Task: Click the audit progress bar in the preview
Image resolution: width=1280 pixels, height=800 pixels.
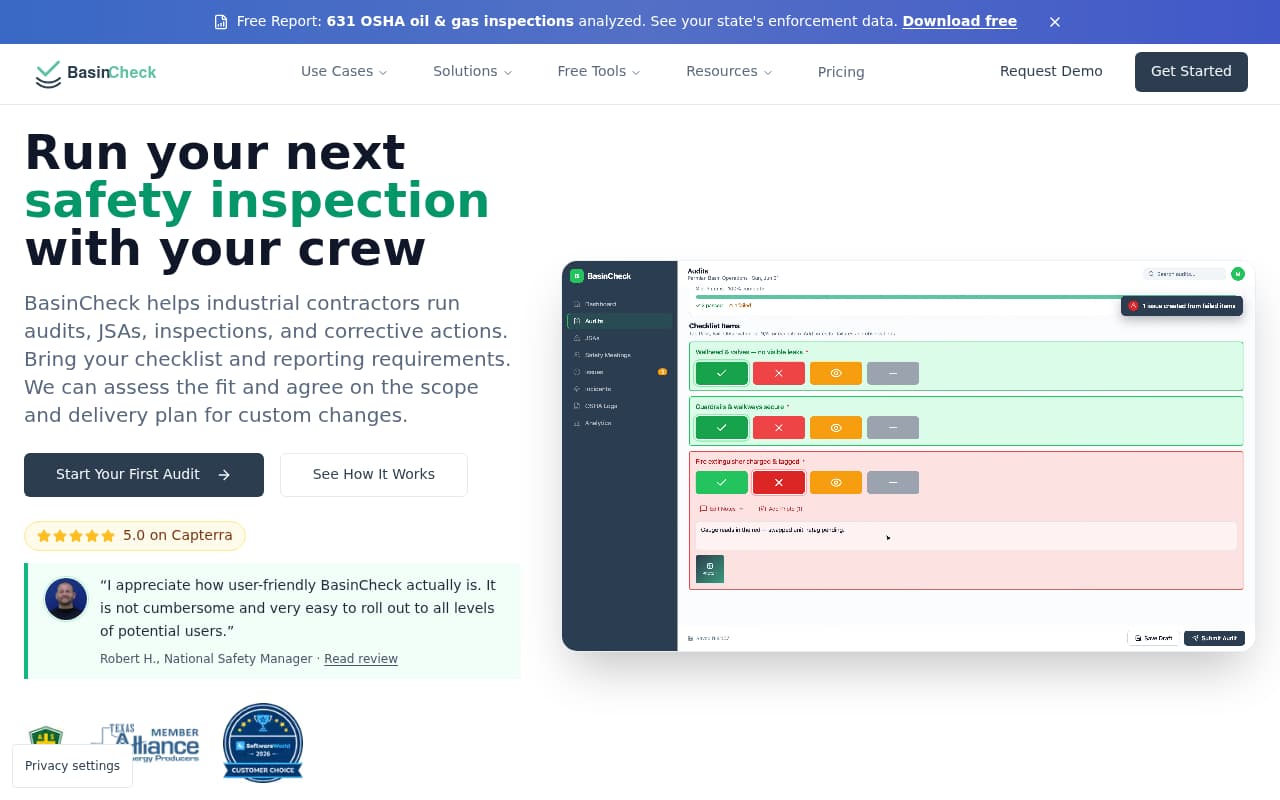Action: click(x=966, y=297)
